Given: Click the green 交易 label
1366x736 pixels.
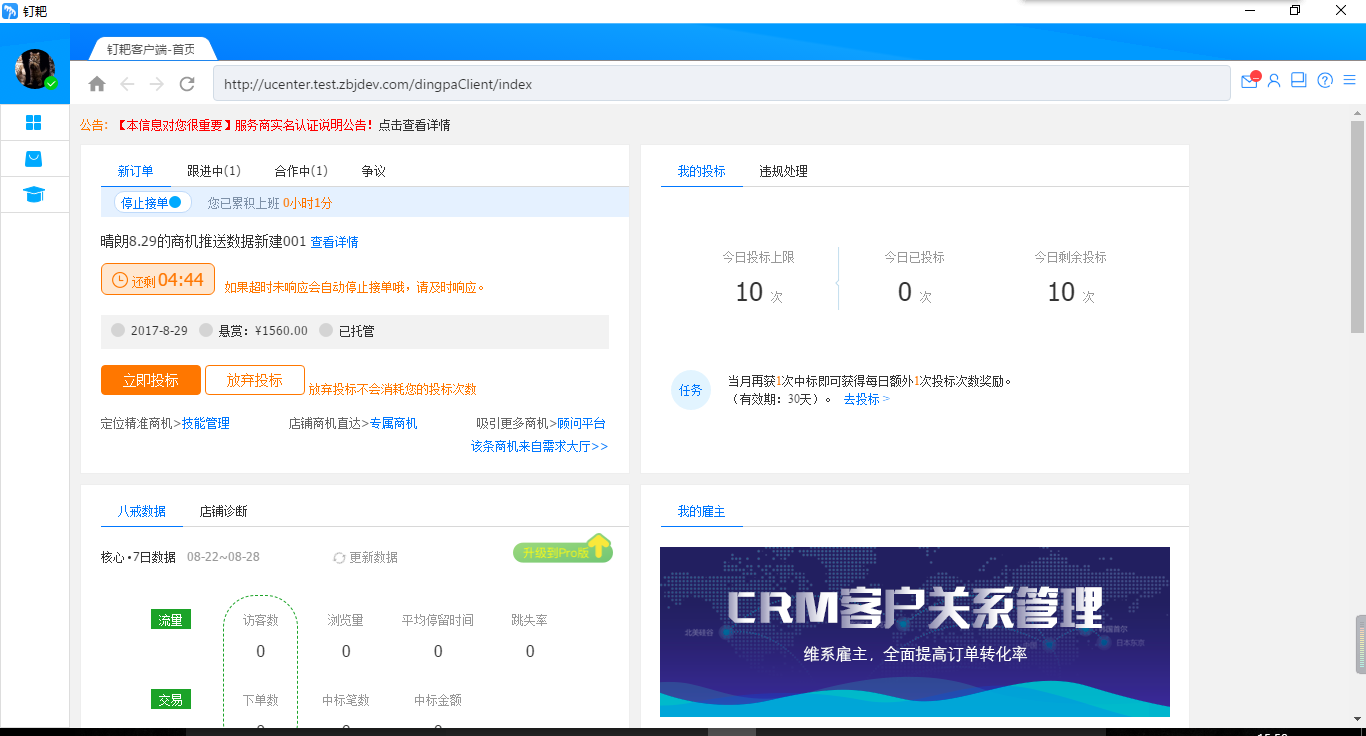Looking at the screenshot, I should click(171, 699).
